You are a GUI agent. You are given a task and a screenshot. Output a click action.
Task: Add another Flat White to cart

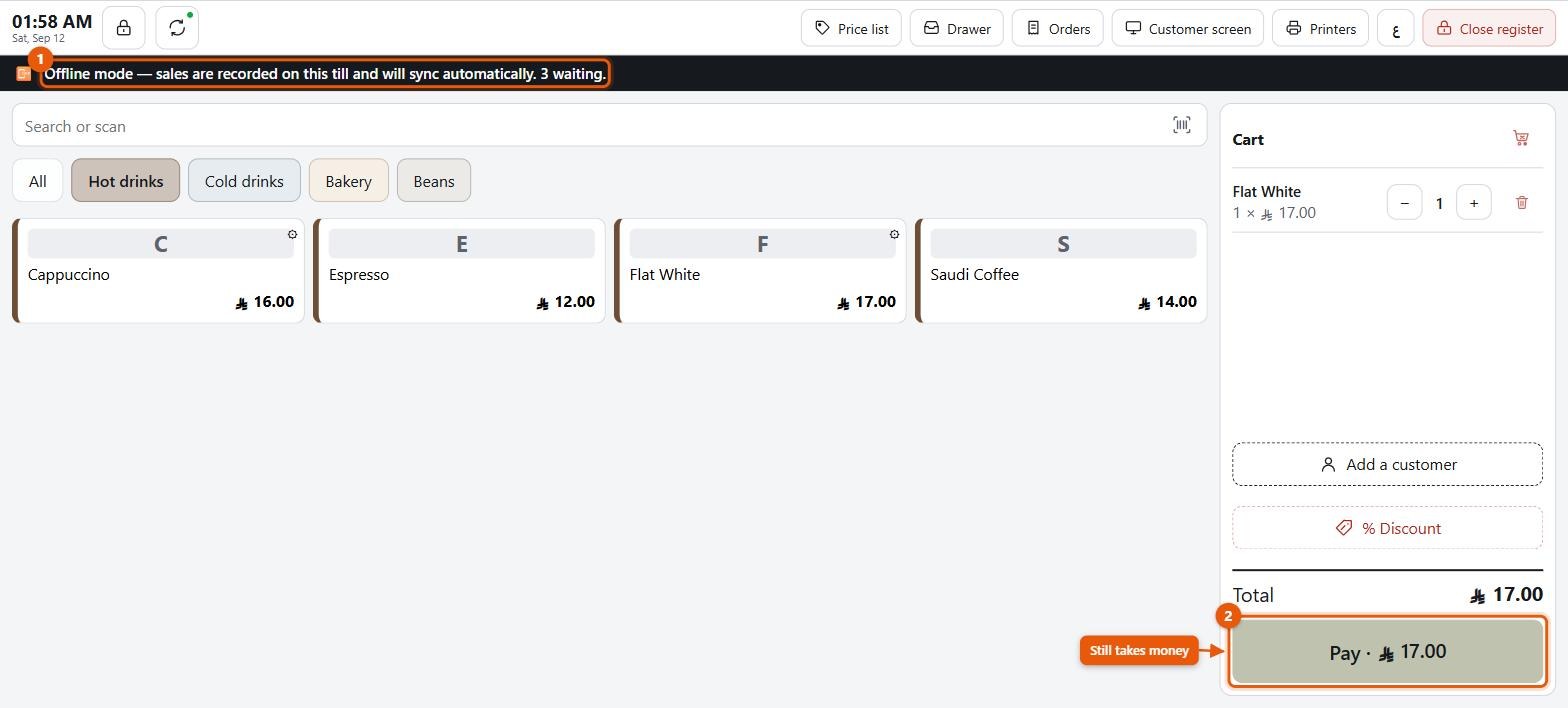click(x=760, y=270)
